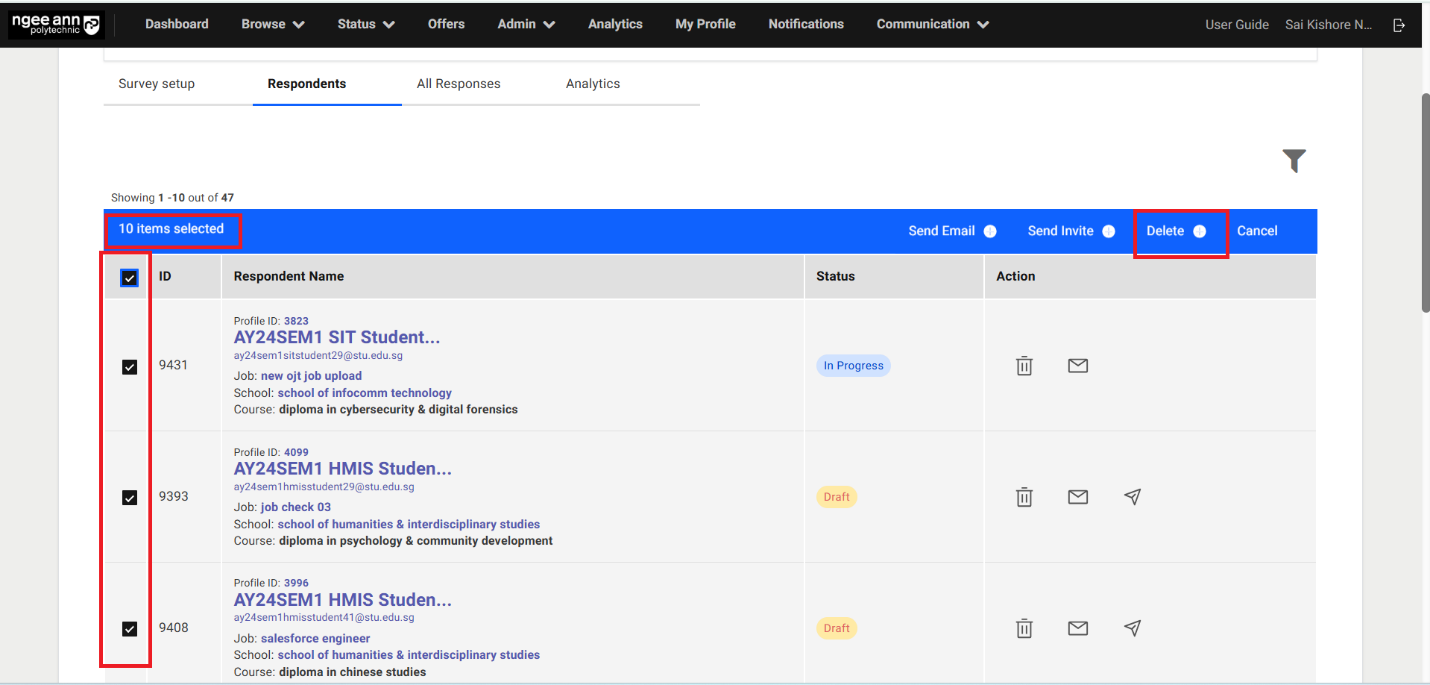Switch to the All Responses tab
The width and height of the screenshot is (1430, 685).
[x=459, y=84]
